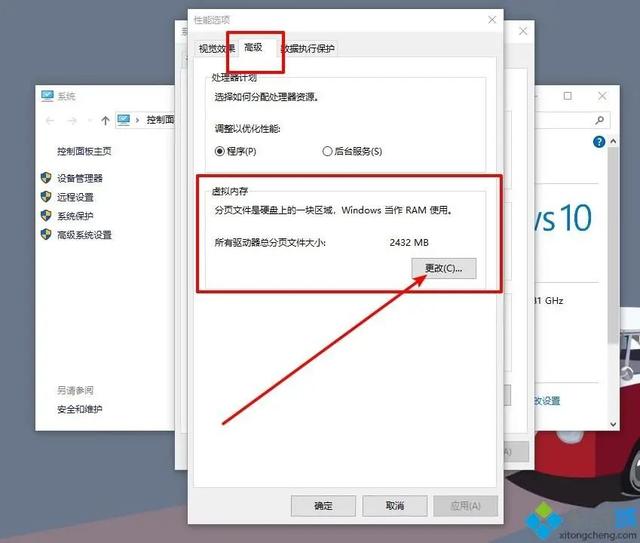Go forward in System window navigation
Viewport: 640px width, 543px height.
(x=72, y=120)
